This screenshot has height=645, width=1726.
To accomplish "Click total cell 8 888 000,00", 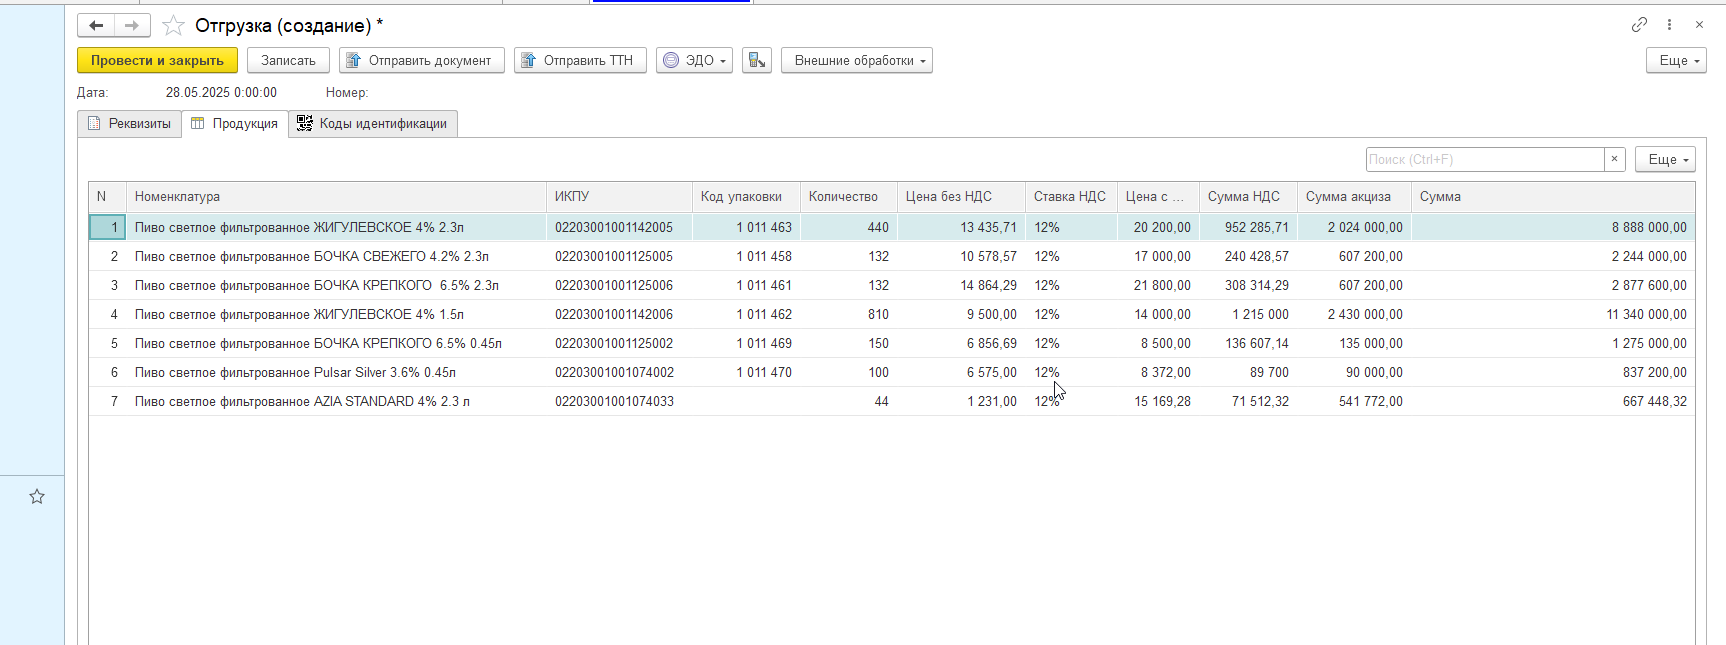I will pos(1553,227).
